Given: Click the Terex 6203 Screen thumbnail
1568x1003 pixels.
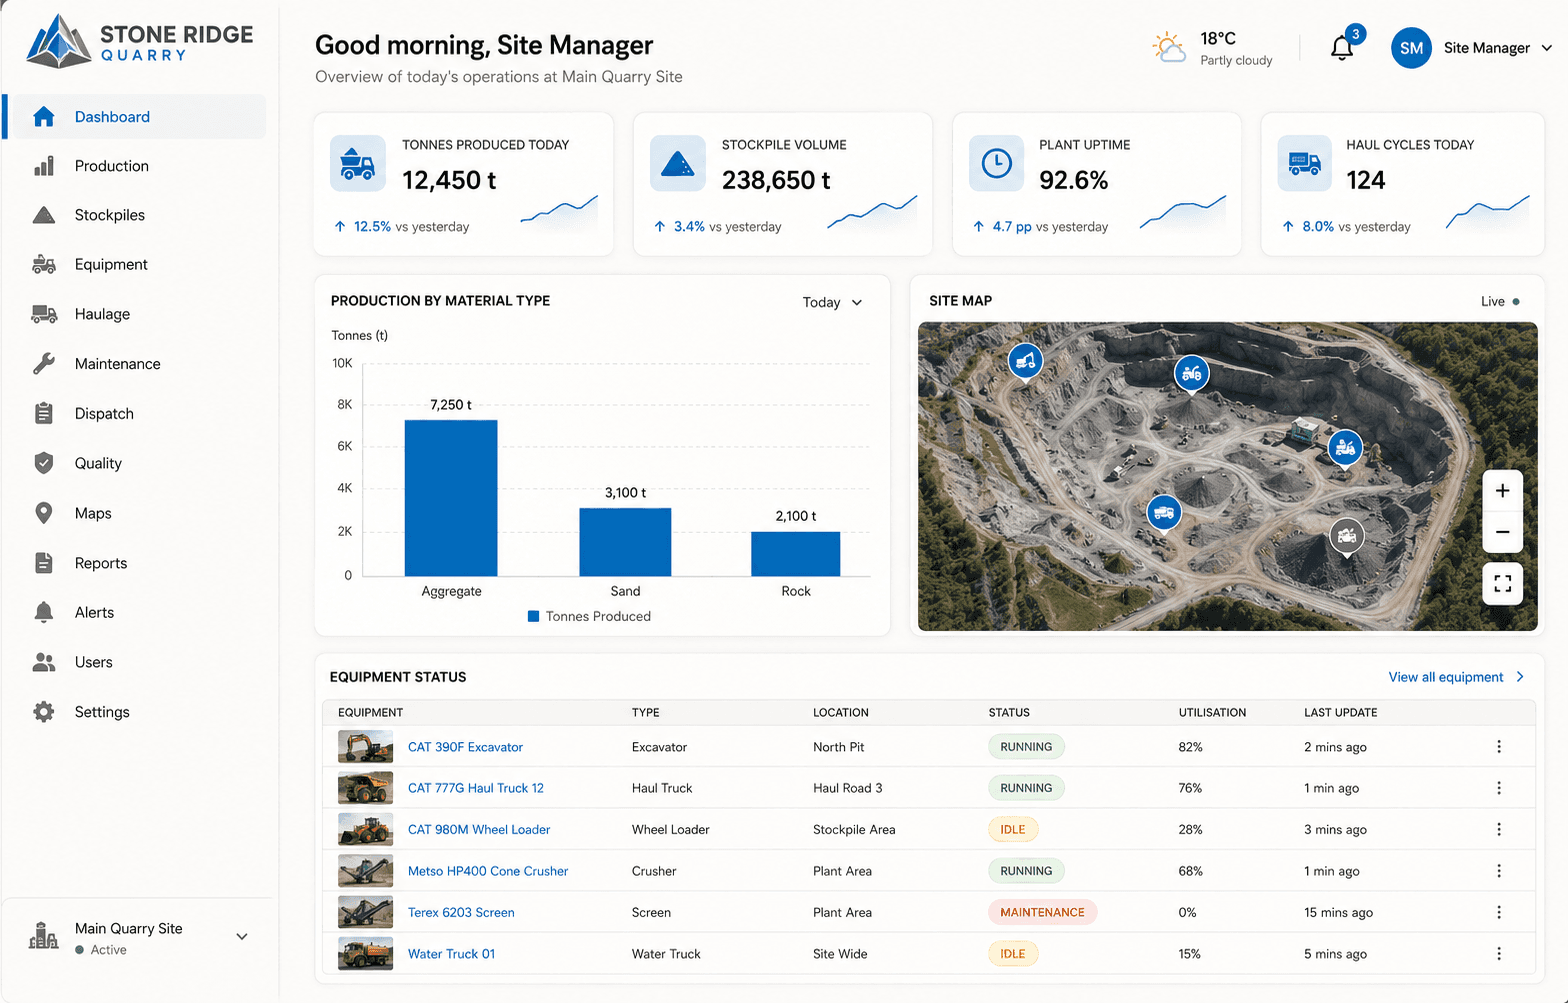Looking at the screenshot, I should [365, 912].
